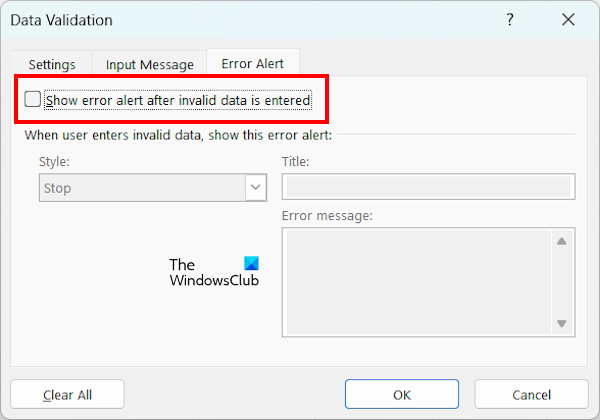The width and height of the screenshot is (600, 420).
Task: Select the Error Alert tab
Action: (x=253, y=63)
